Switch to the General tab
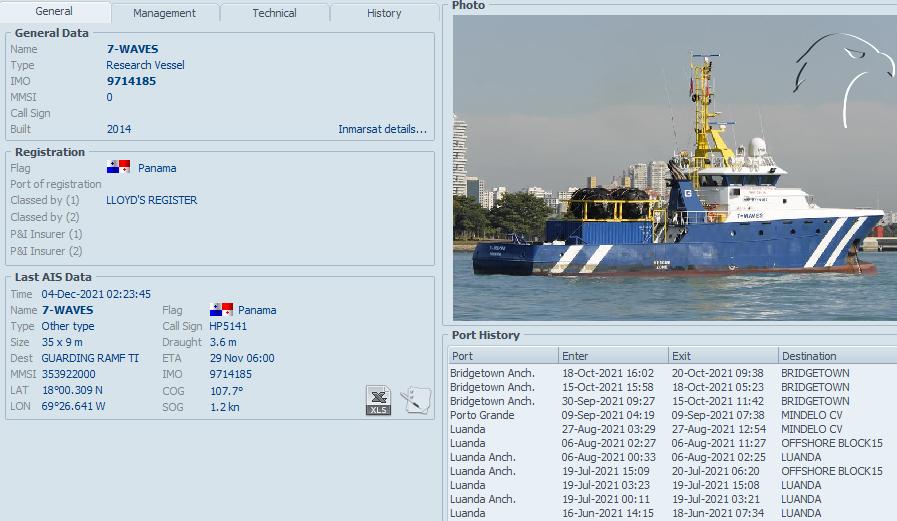The width and height of the screenshot is (897, 521). 54,11
